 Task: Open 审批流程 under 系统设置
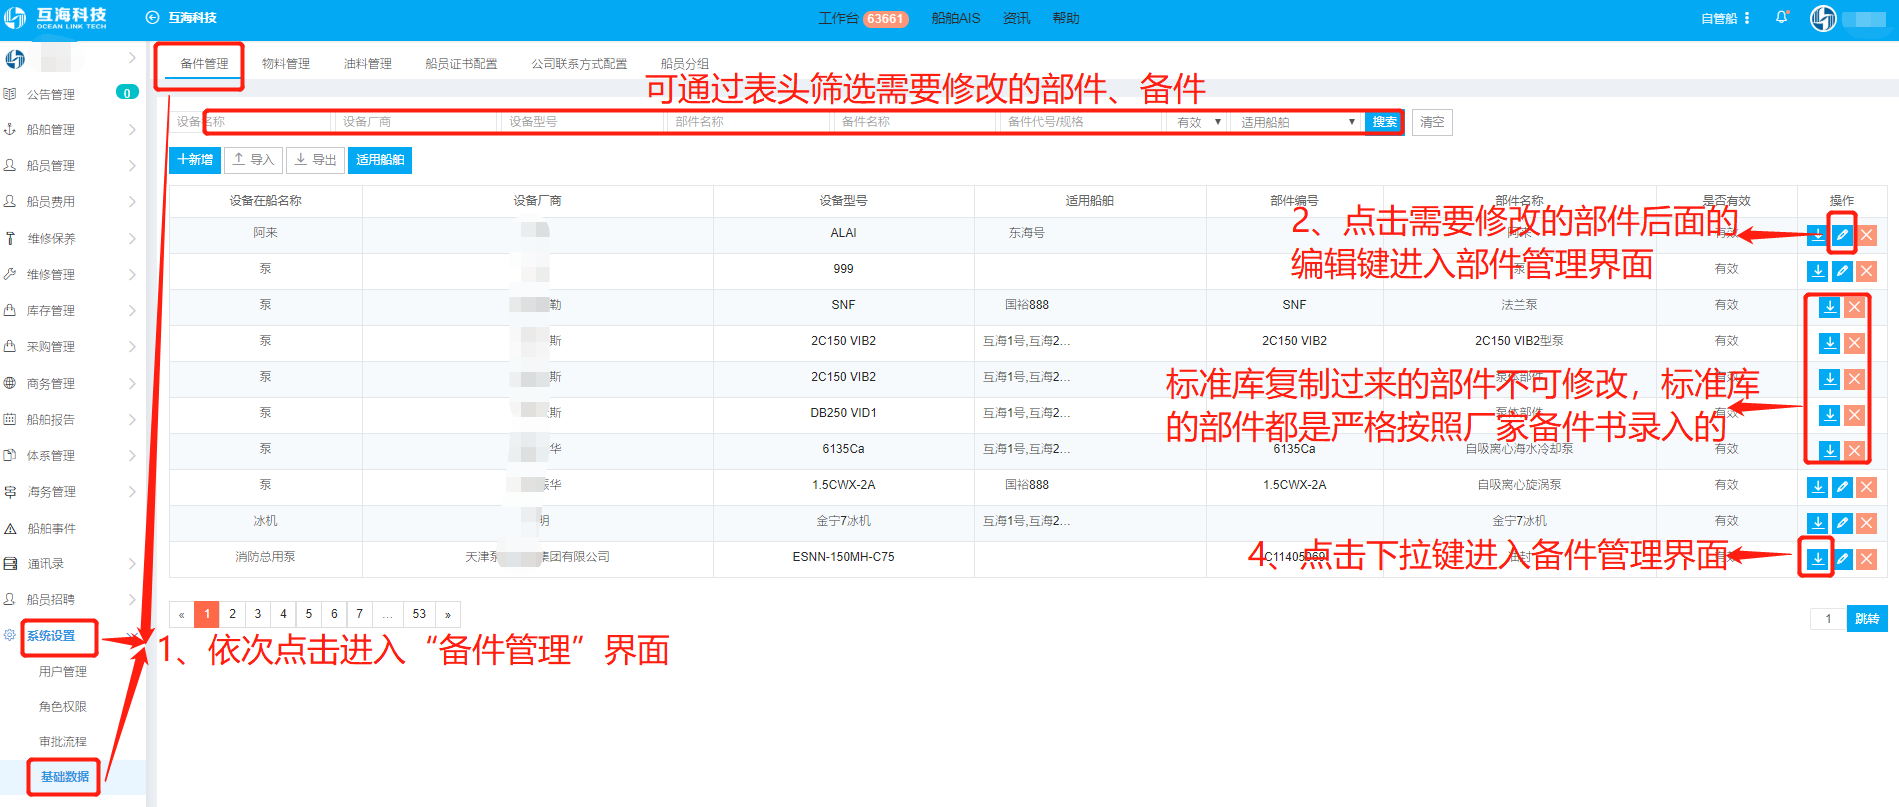pos(63,742)
